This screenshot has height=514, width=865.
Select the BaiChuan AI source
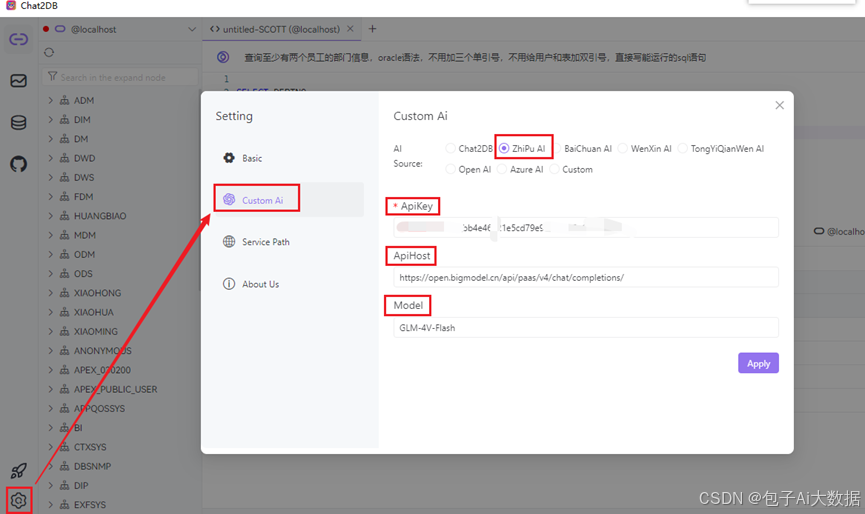pyautogui.click(x=557, y=148)
